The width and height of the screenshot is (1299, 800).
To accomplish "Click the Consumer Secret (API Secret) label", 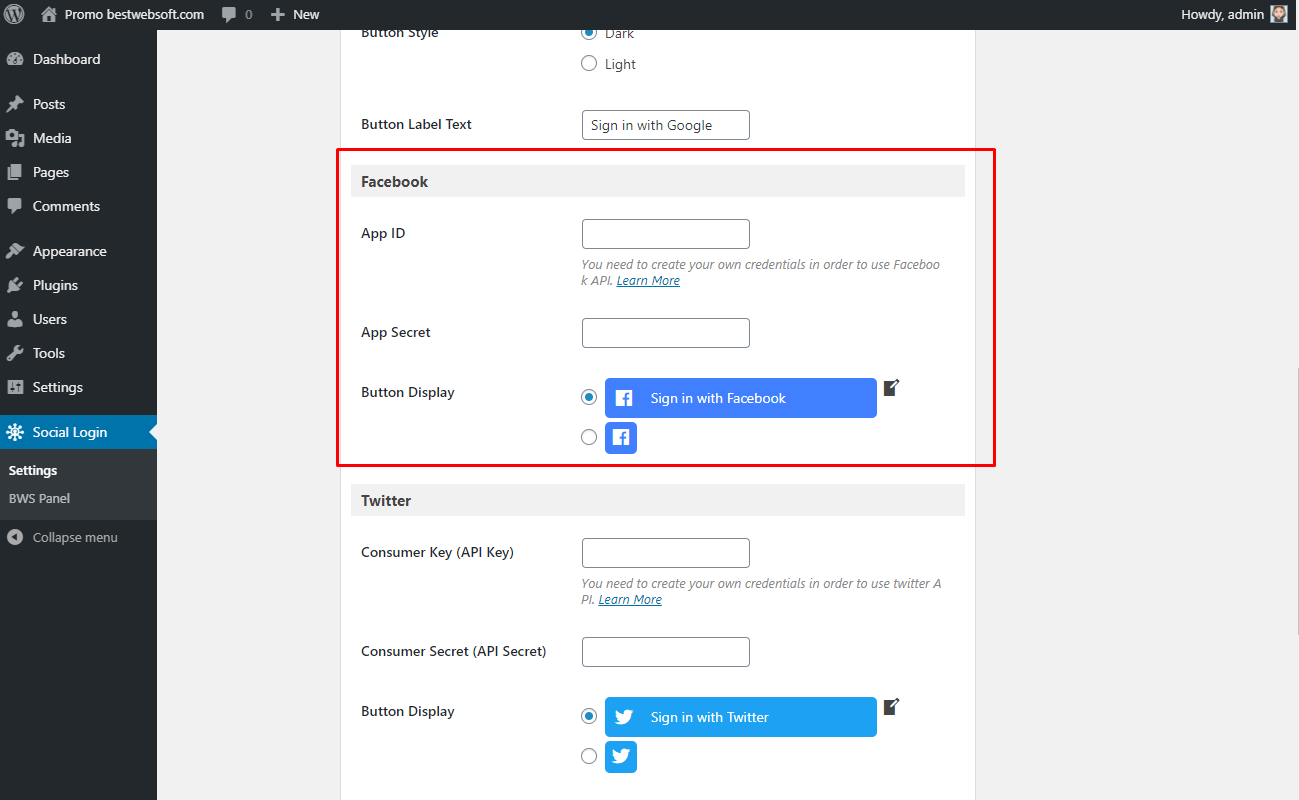I will point(454,651).
